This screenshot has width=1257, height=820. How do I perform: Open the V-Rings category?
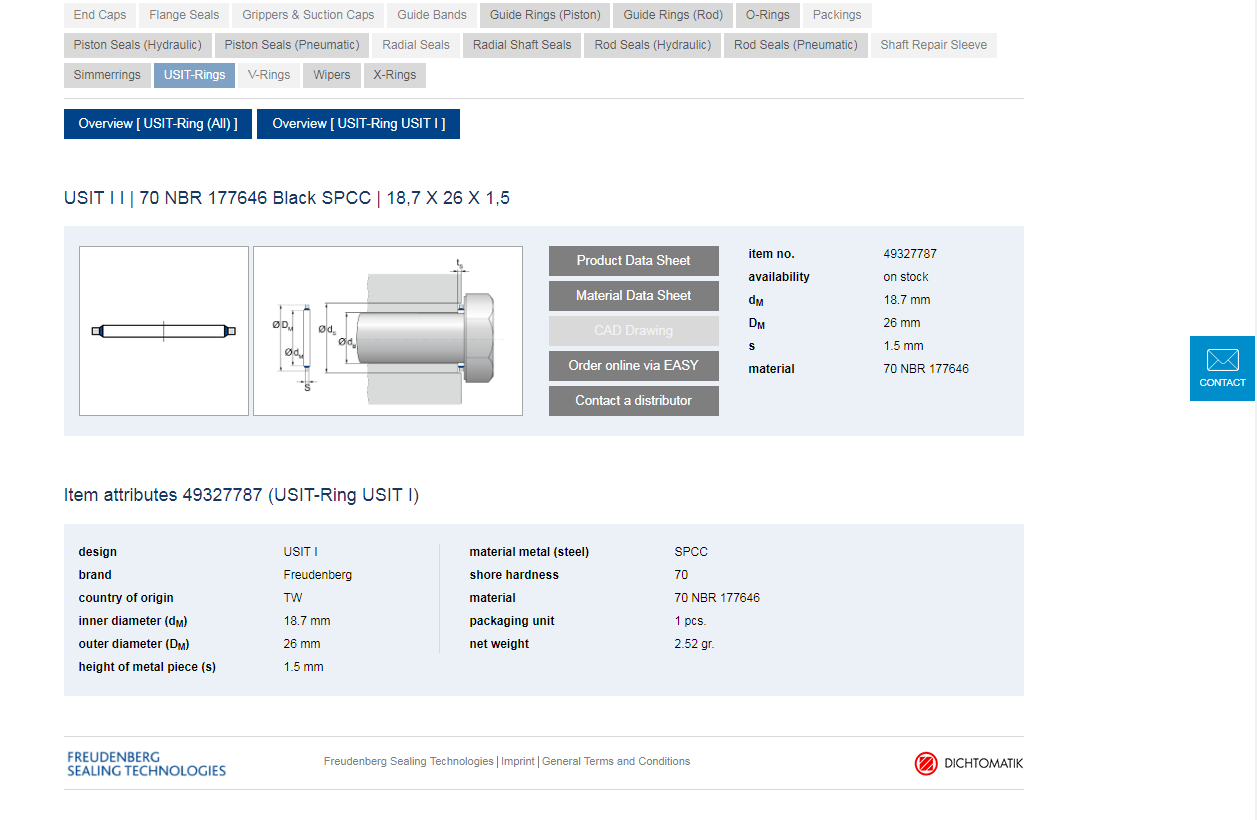tap(269, 75)
